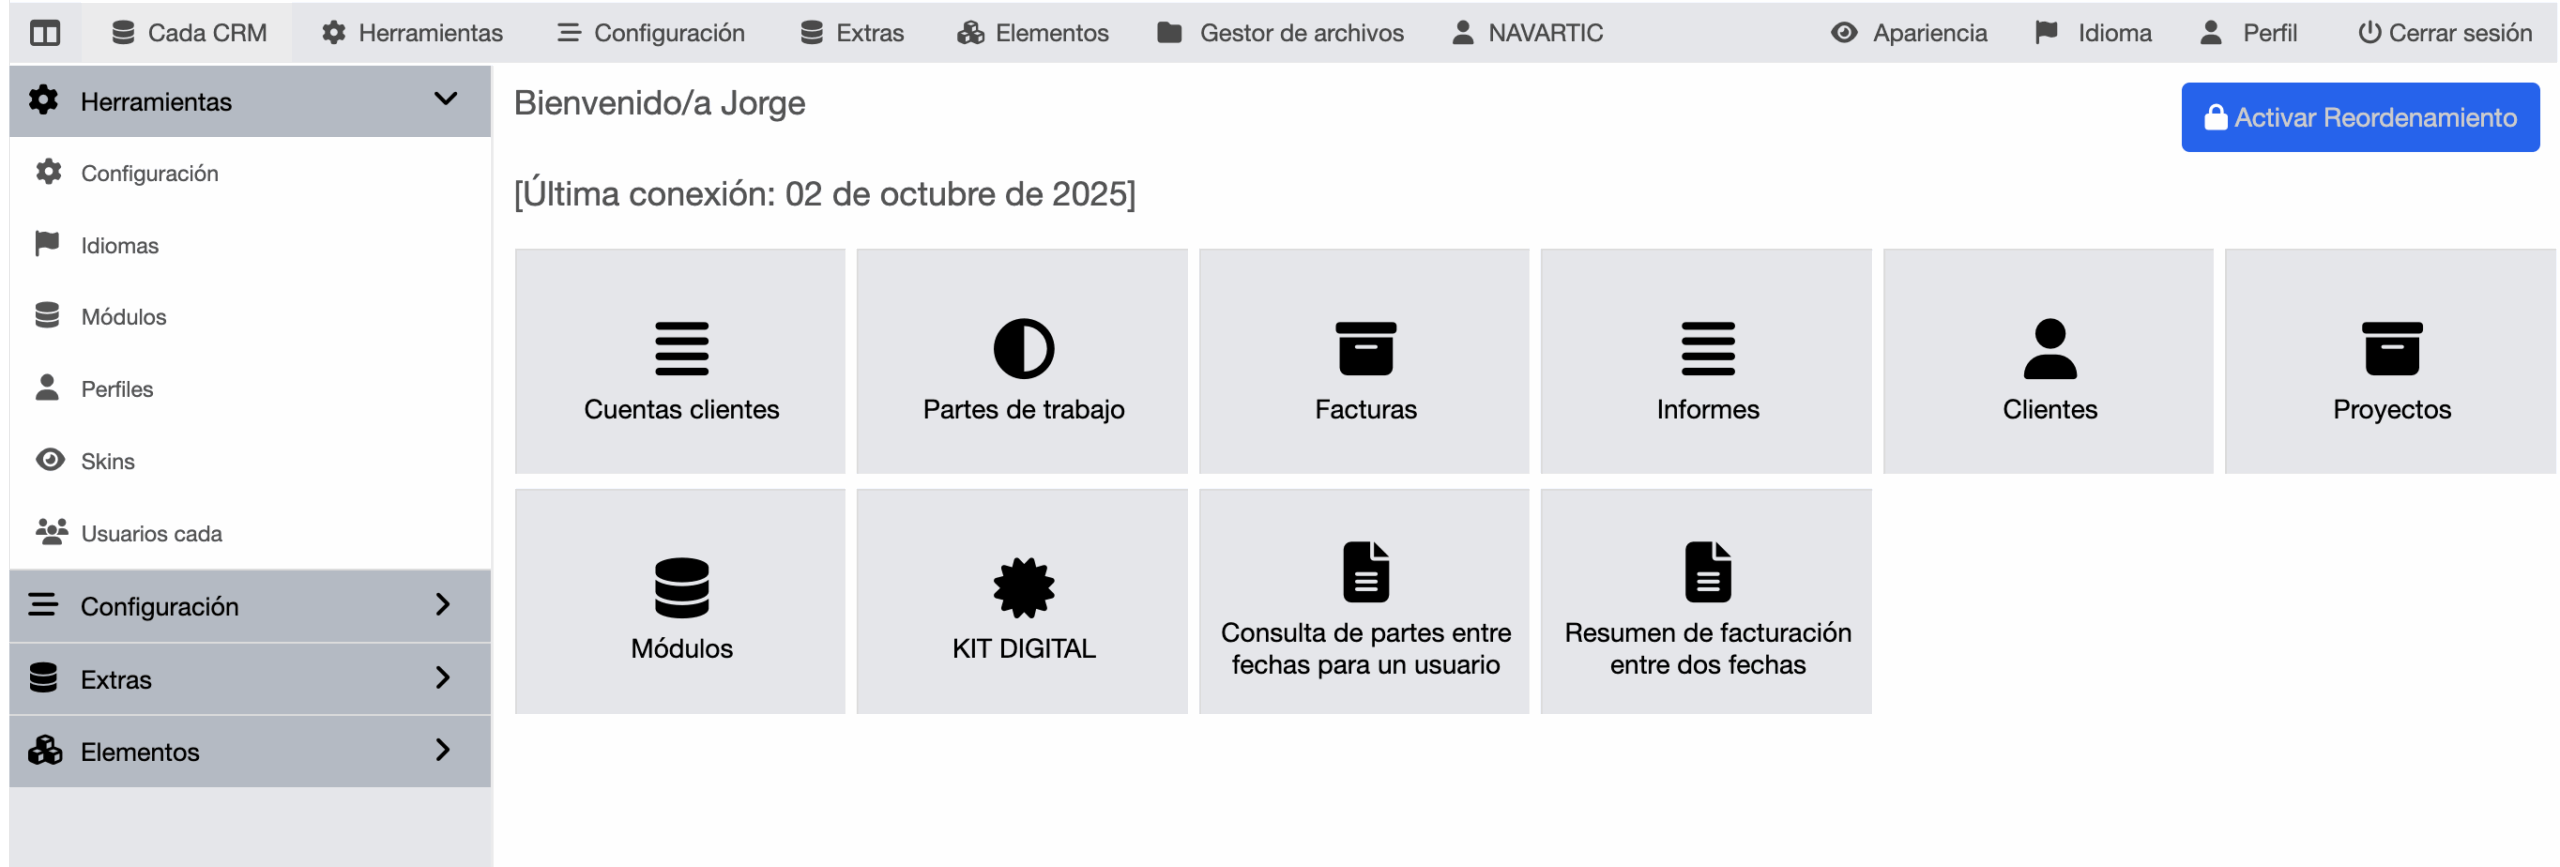This screenshot has height=867, width=2560.
Task: Open Gestor de archivos in top menu
Action: [1280, 33]
